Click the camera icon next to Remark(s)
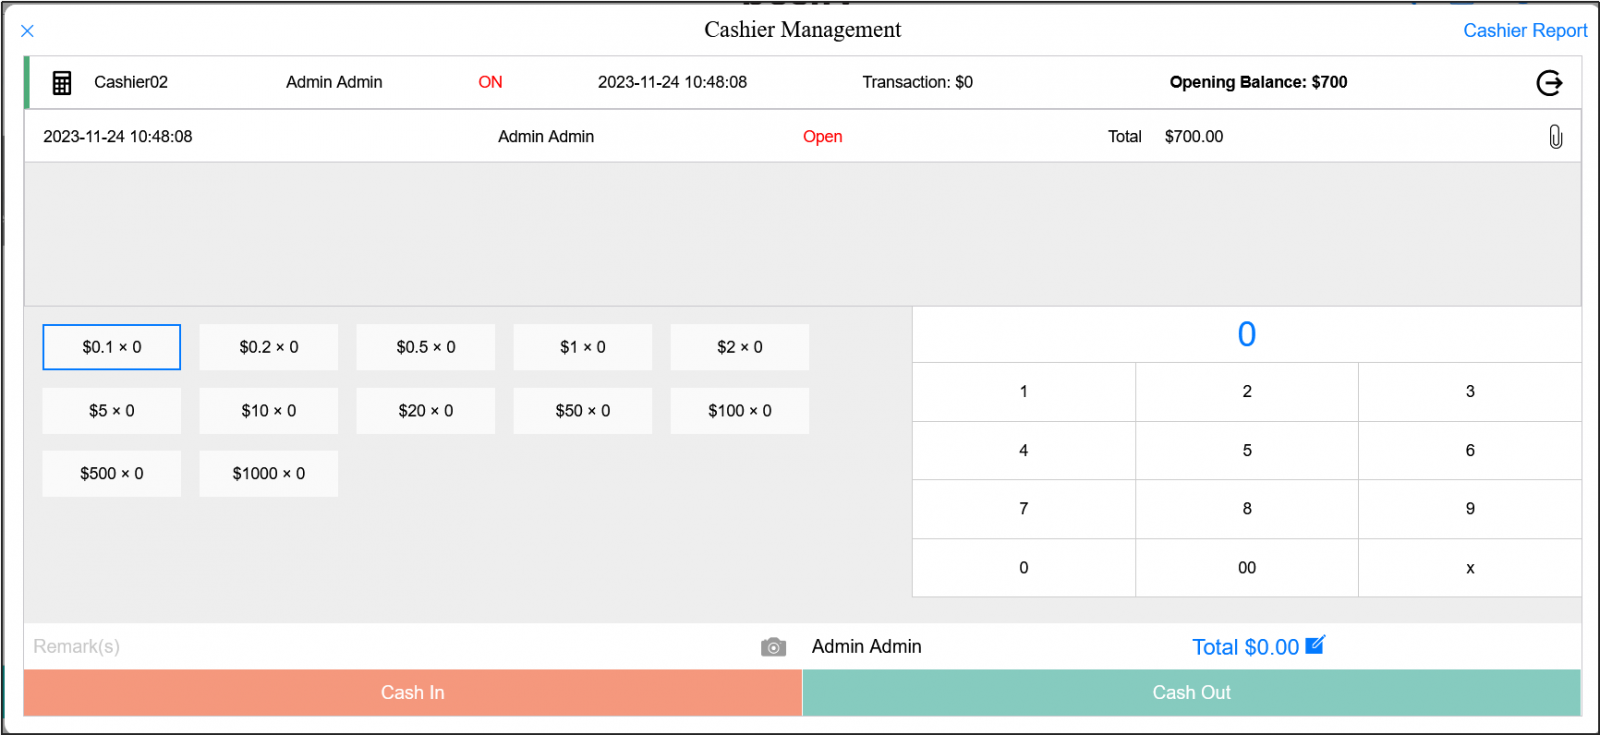 tap(773, 647)
